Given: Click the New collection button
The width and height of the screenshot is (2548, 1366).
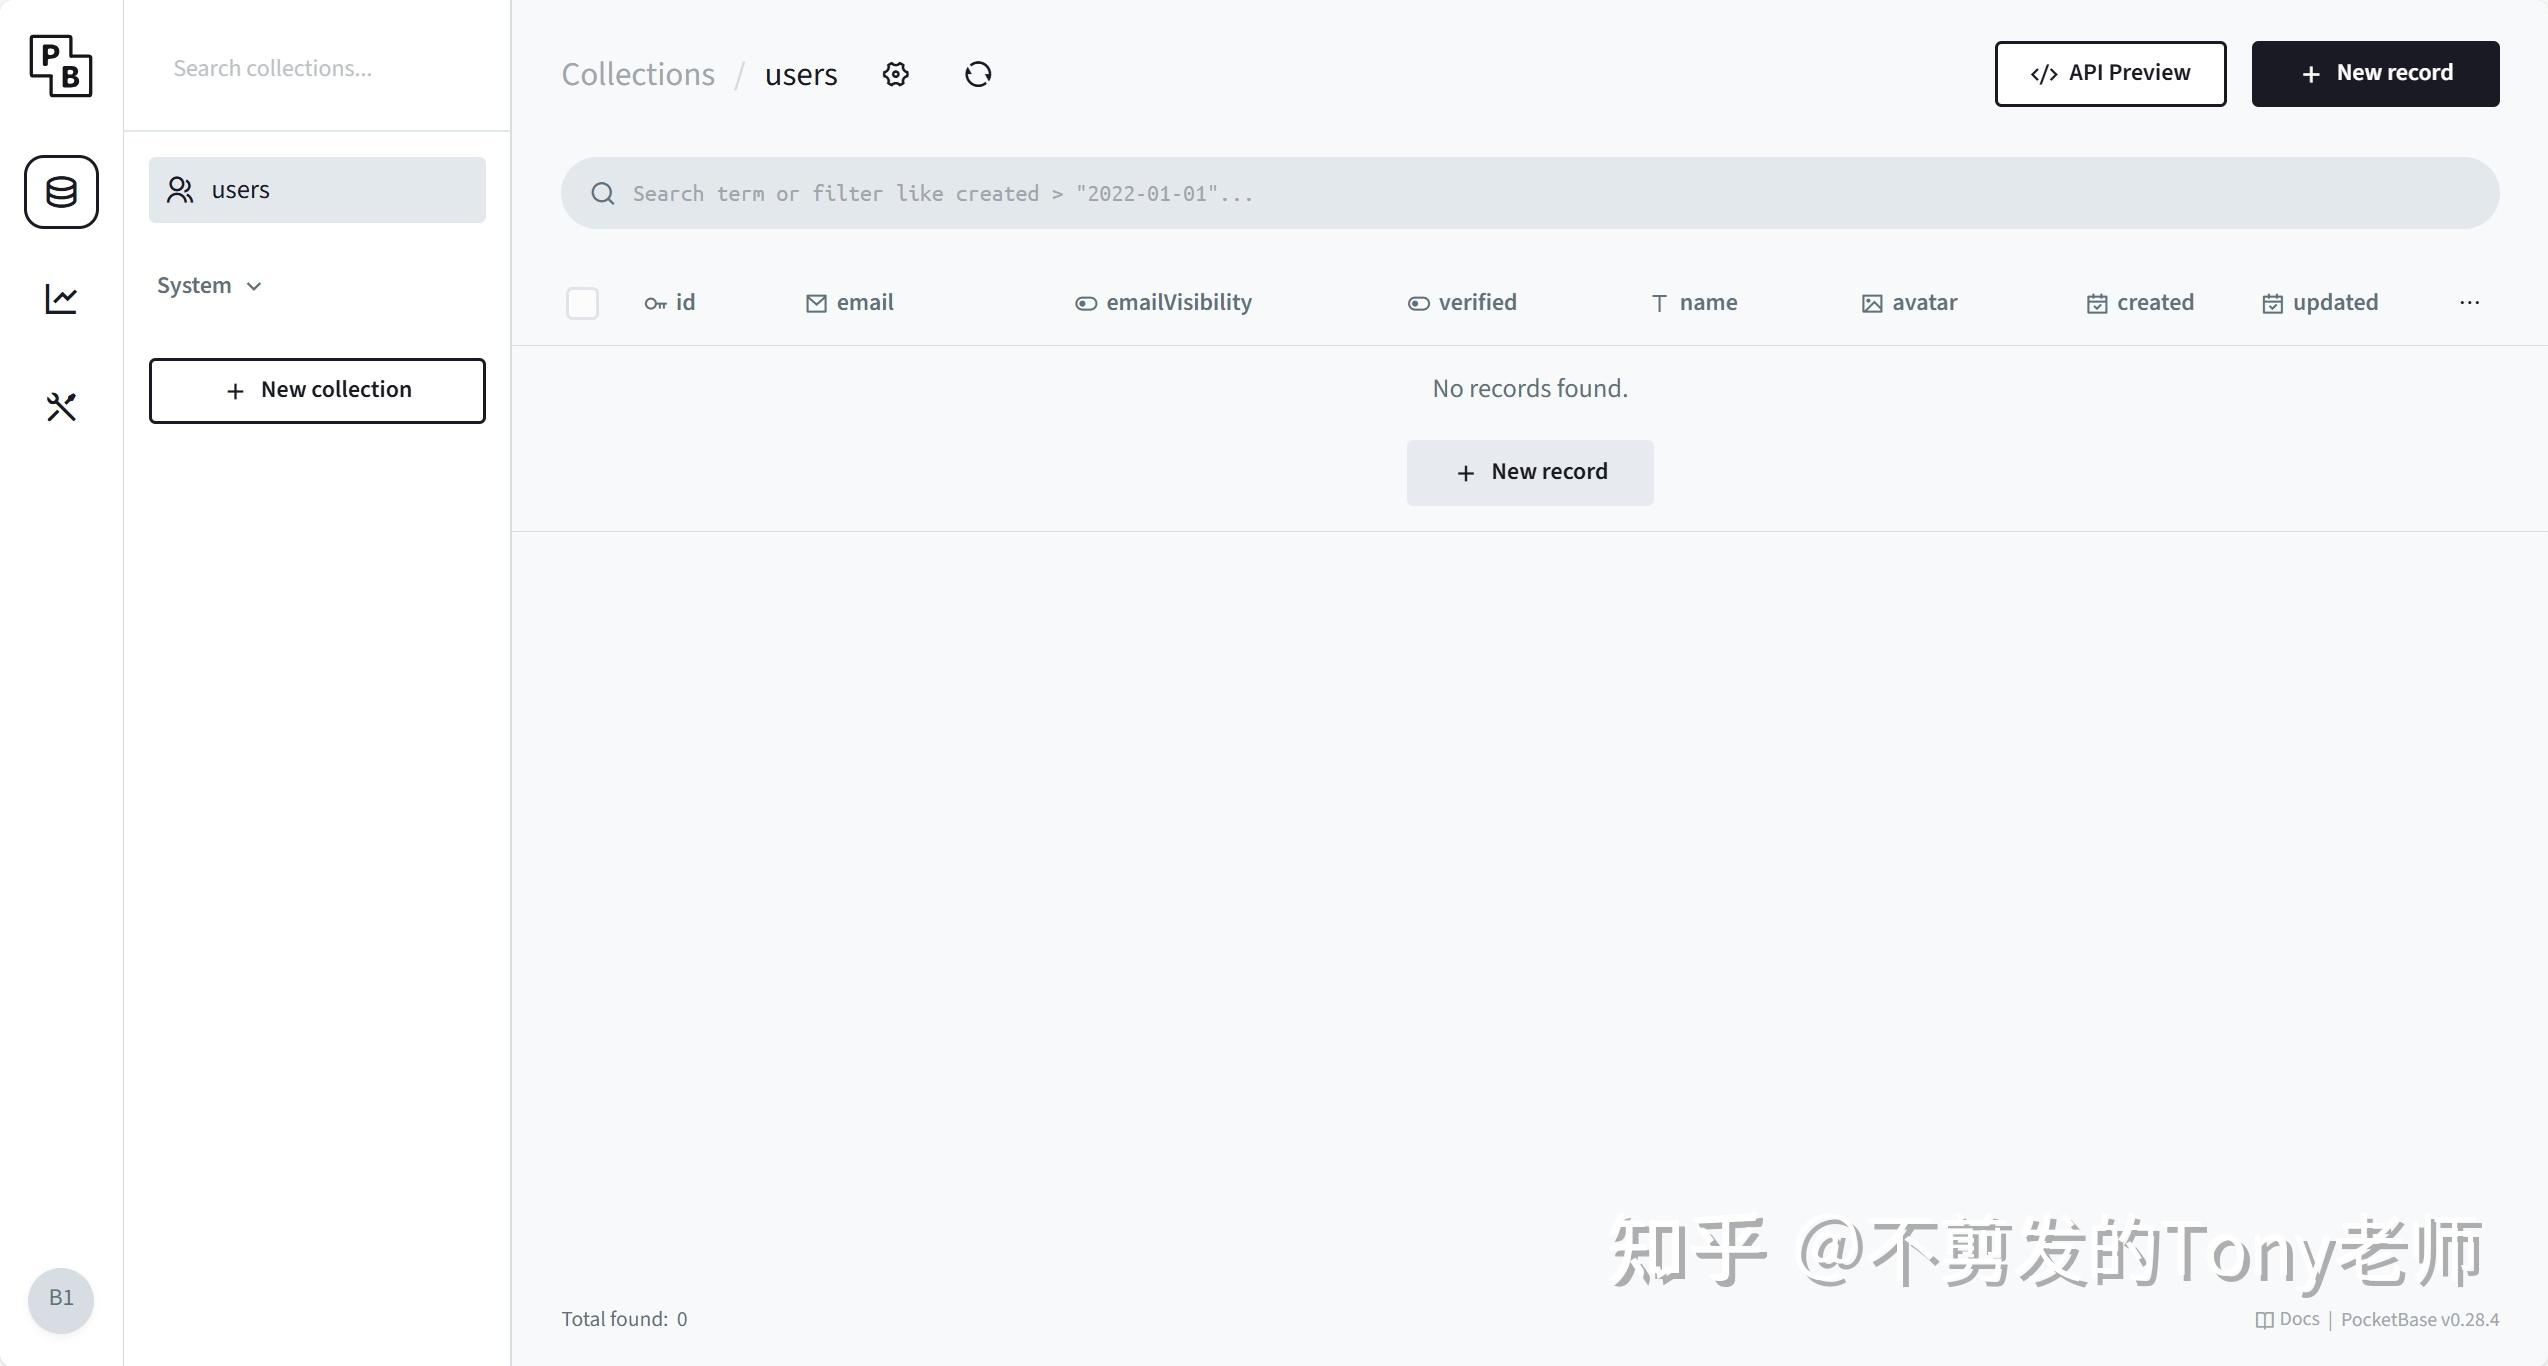Looking at the screenshot, I should 317,390.
